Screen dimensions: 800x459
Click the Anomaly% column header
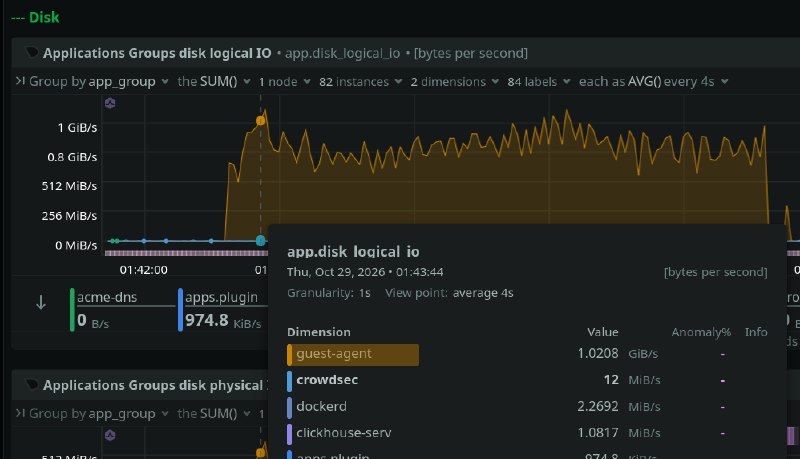[x=701, y=332]
